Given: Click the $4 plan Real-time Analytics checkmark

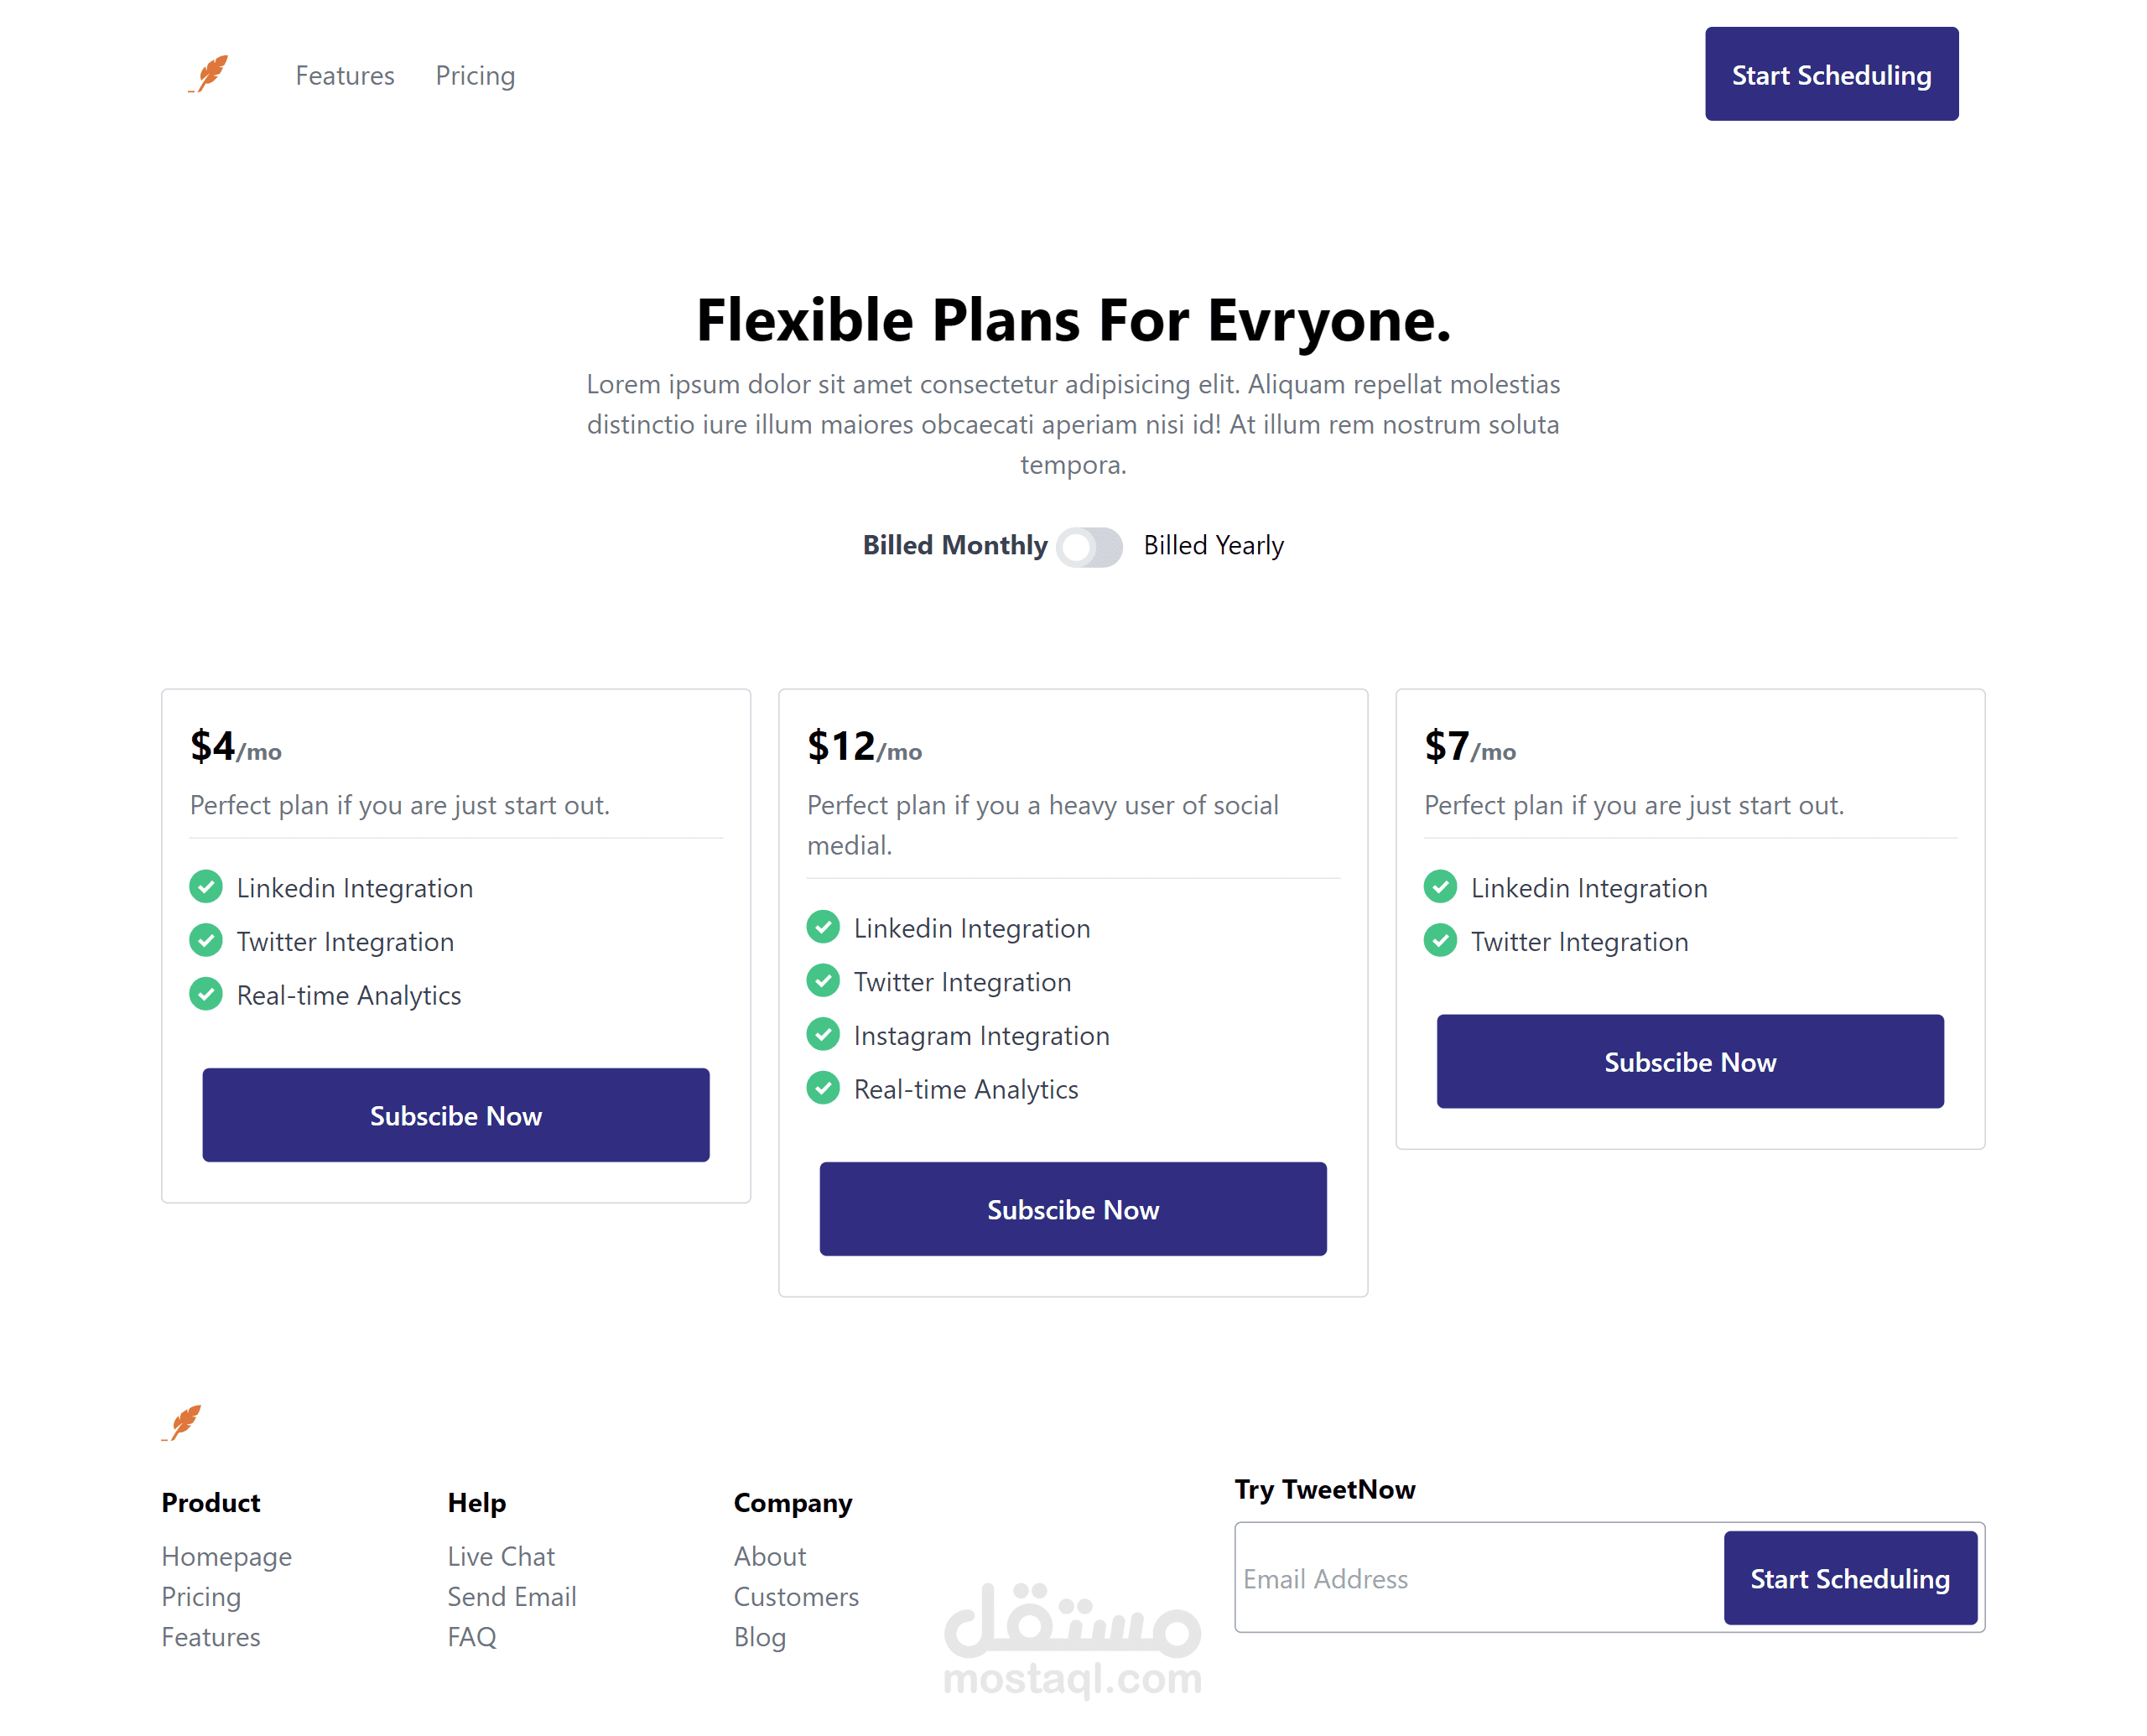Looking at the screenshot, I should pos(206,994).
